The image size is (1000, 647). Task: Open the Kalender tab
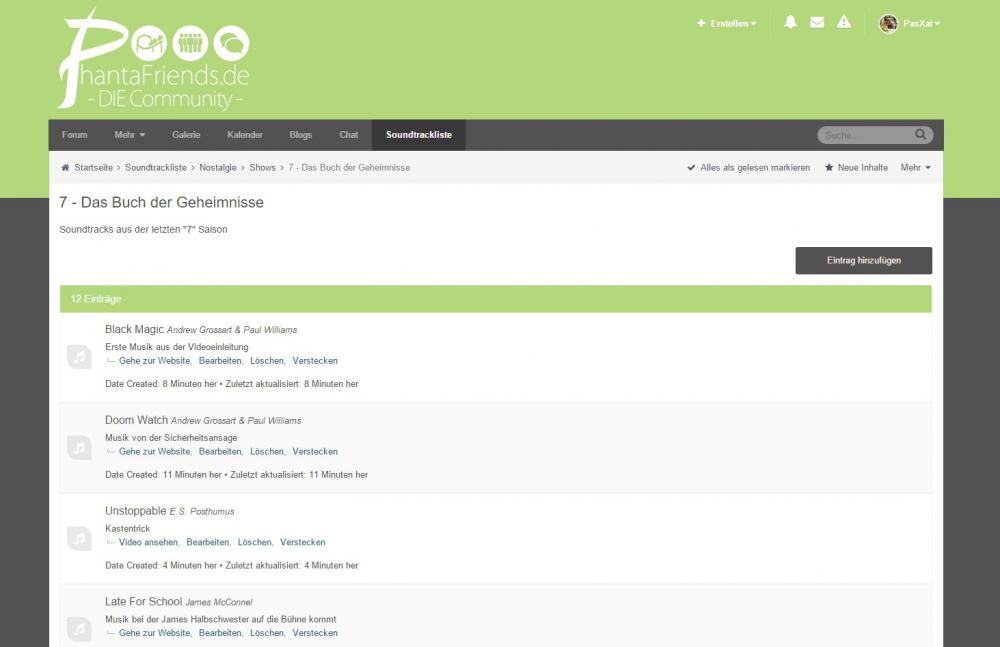tap(245, 135)
